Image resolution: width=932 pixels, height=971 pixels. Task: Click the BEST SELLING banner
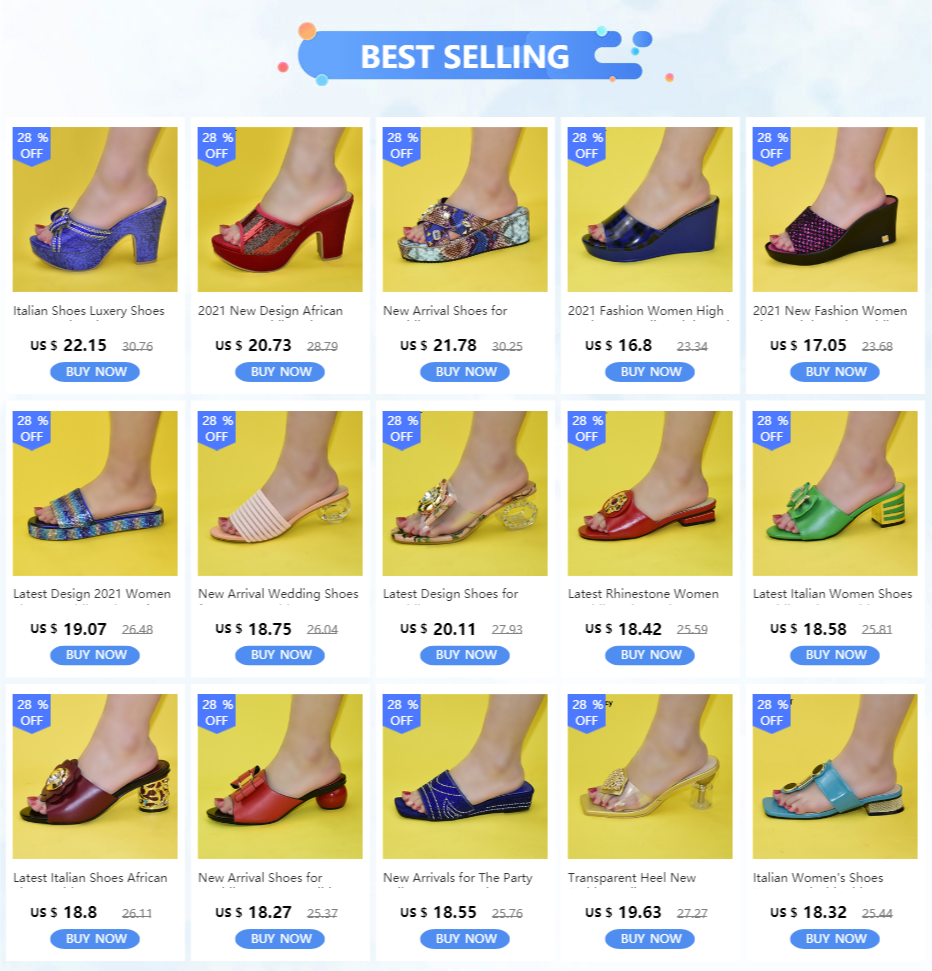(464, 56)
